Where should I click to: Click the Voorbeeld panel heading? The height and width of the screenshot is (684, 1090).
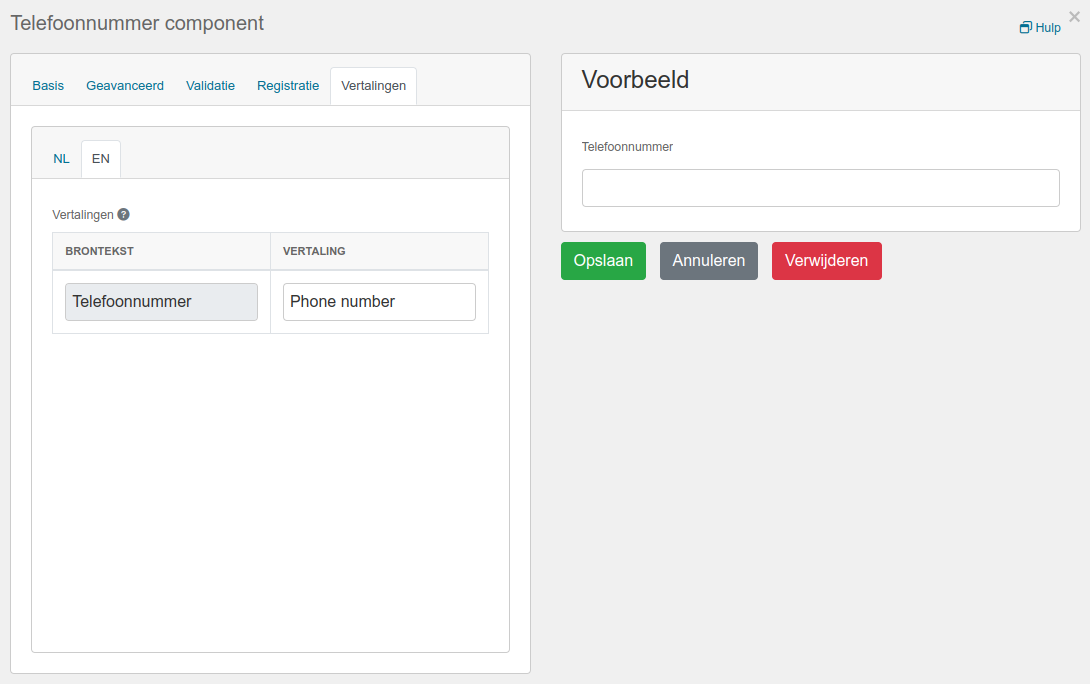click(635, 80)
